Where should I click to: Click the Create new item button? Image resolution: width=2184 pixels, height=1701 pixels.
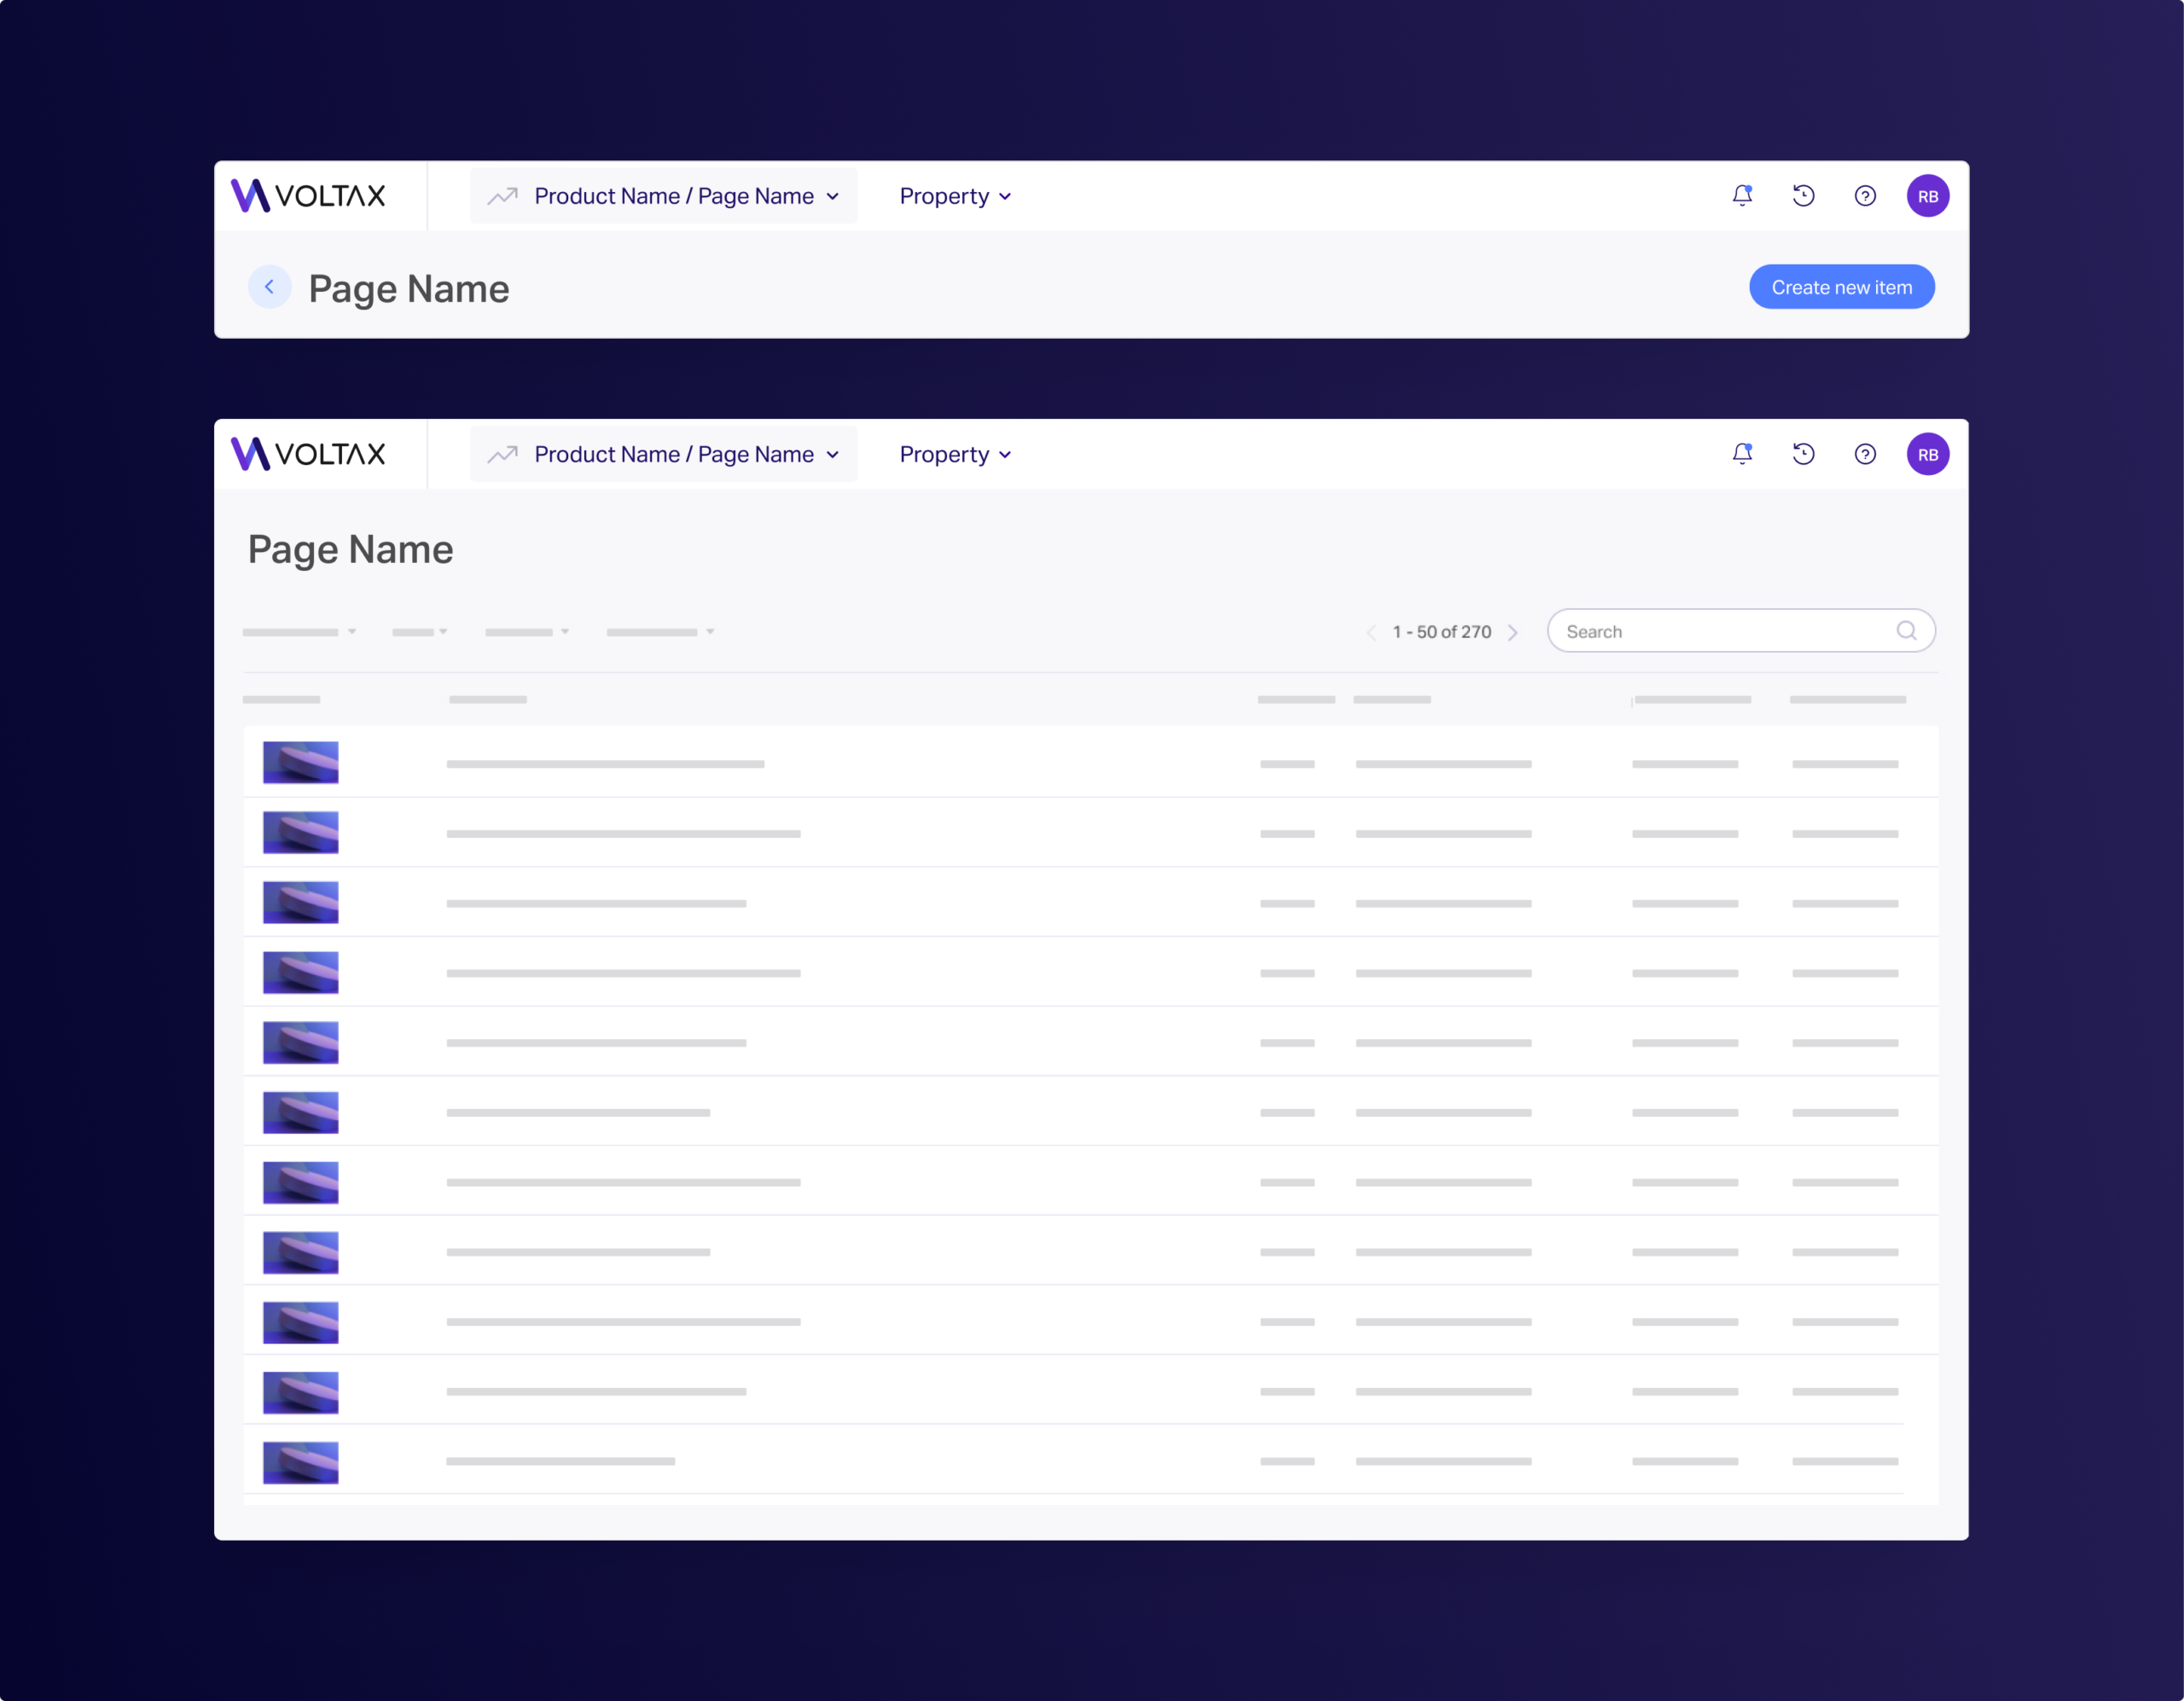pos(1841,287)
